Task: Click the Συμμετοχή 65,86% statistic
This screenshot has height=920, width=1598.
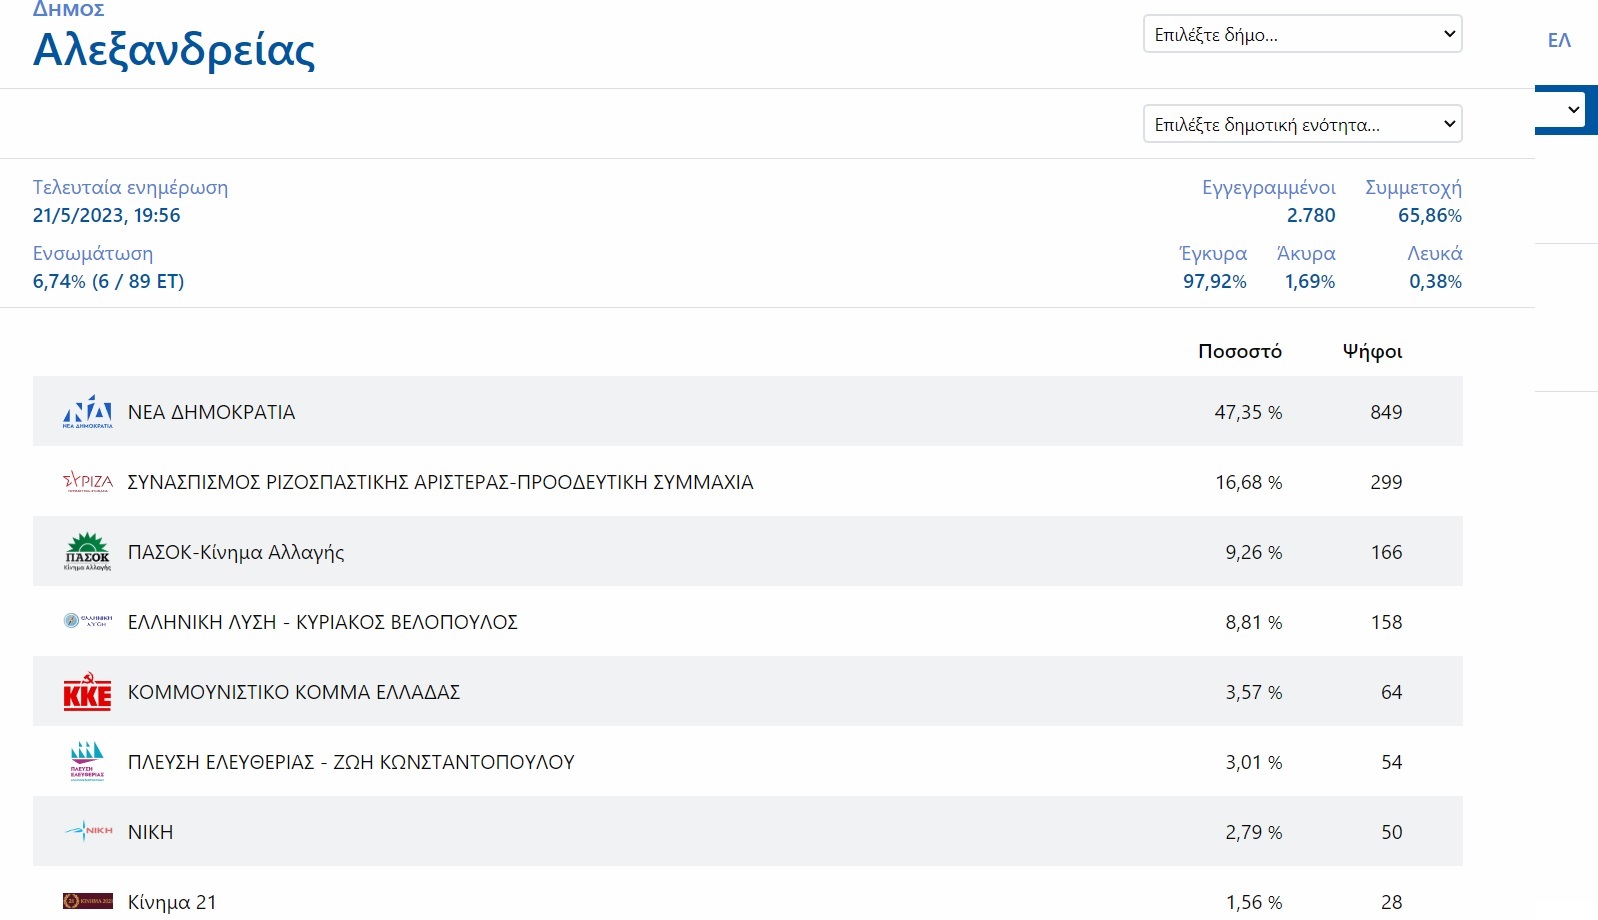Action: coord(1413,201)
